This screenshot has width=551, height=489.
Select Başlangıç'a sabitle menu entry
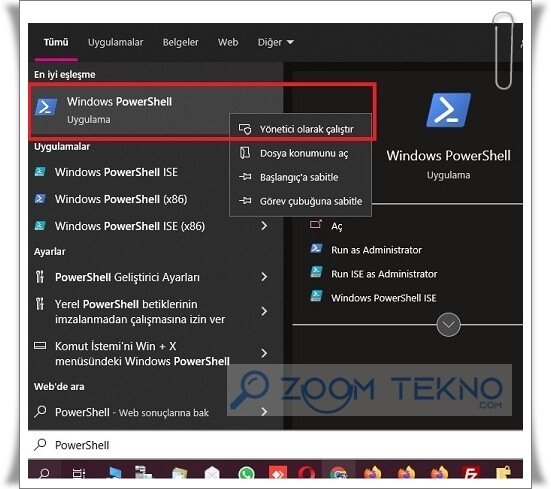300,177
